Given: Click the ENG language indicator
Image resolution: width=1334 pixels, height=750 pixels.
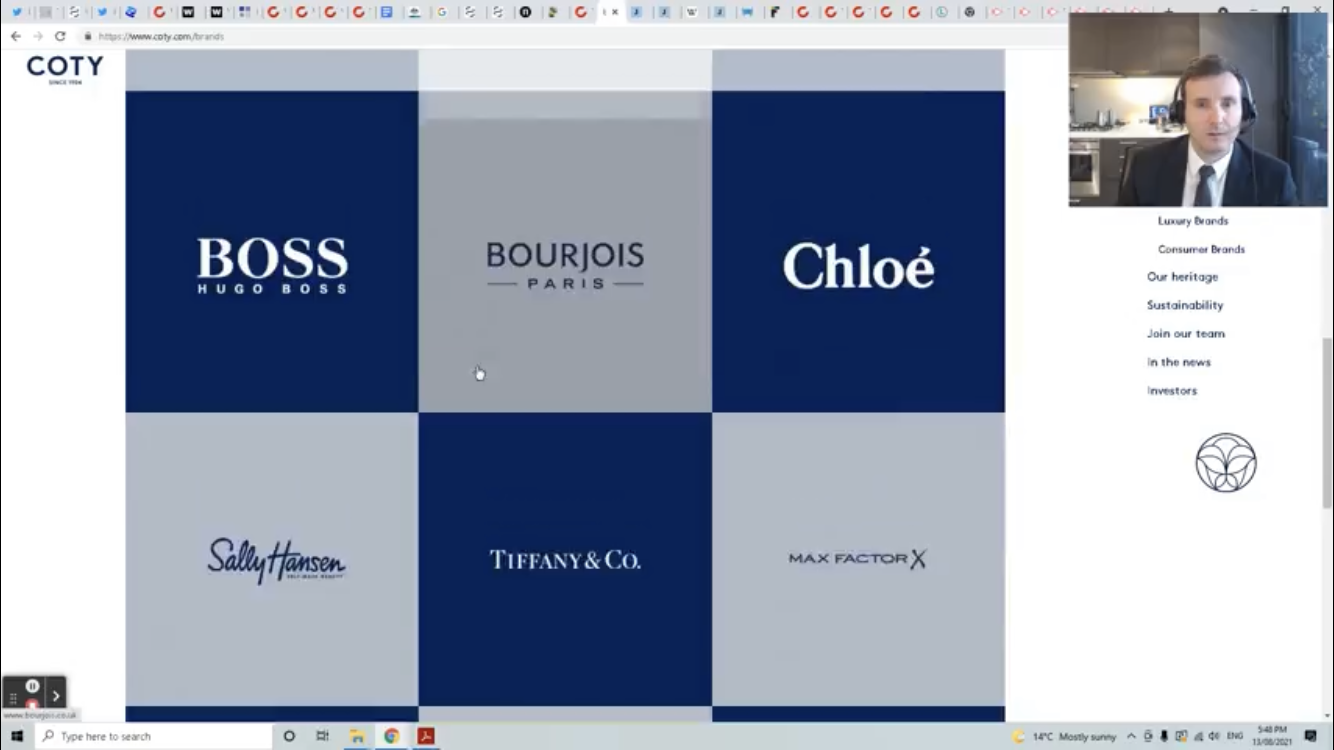Looking at the screenshot, I should [x=1235, y=736].
